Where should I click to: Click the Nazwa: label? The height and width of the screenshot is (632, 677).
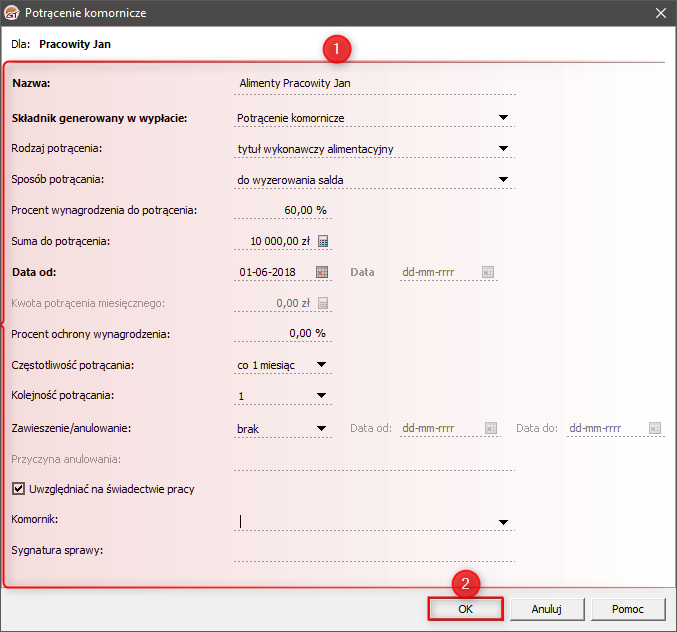pyautogui.click(x=31, y=83)
